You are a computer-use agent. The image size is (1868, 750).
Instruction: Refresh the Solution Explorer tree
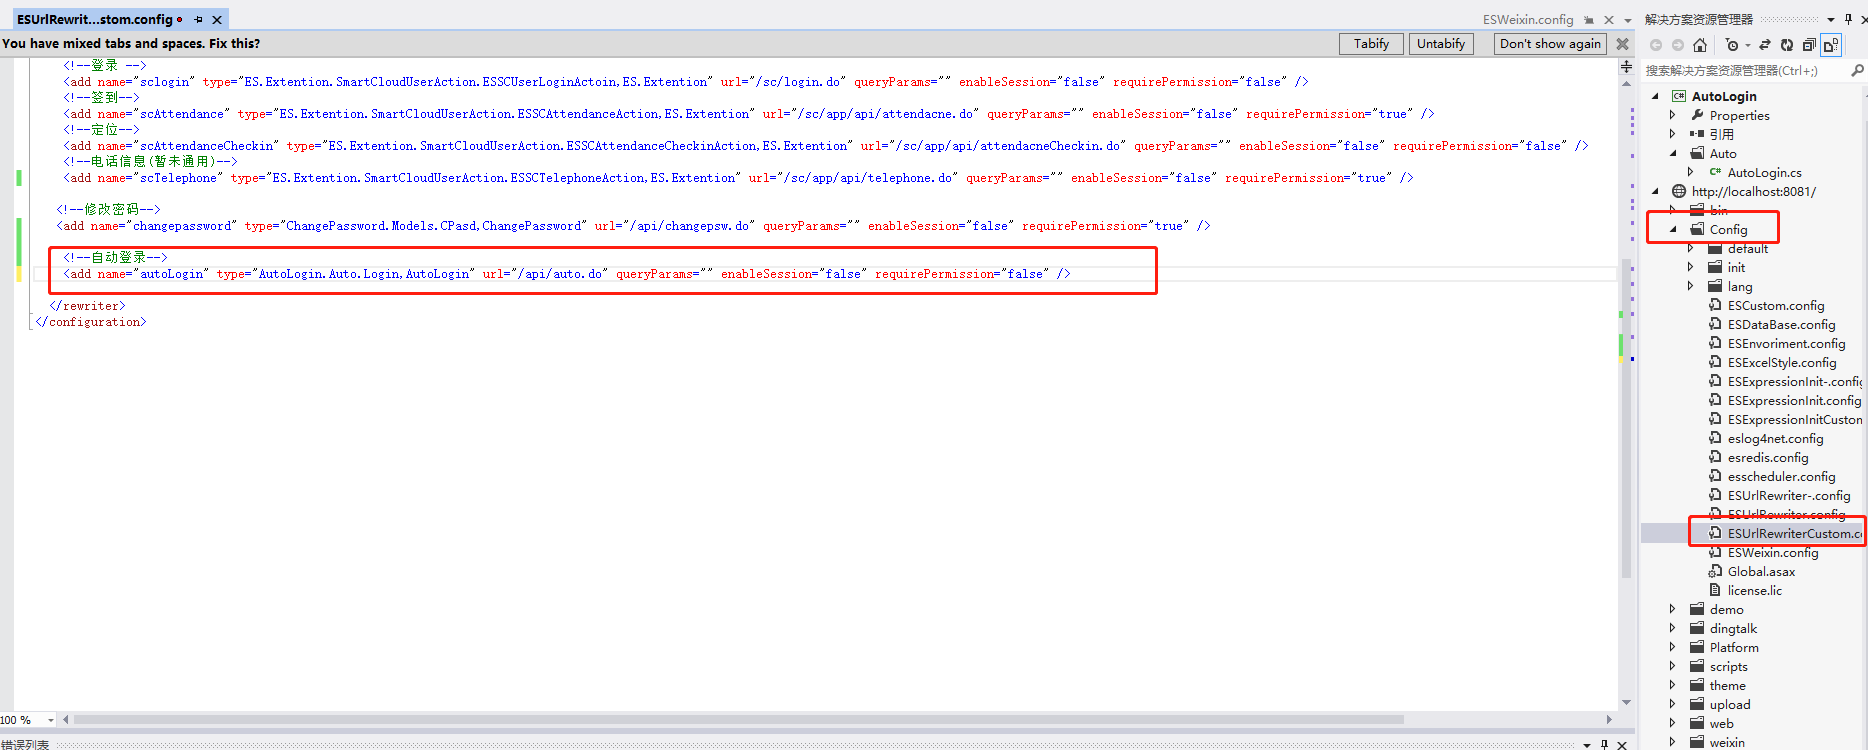[1787, 45]
